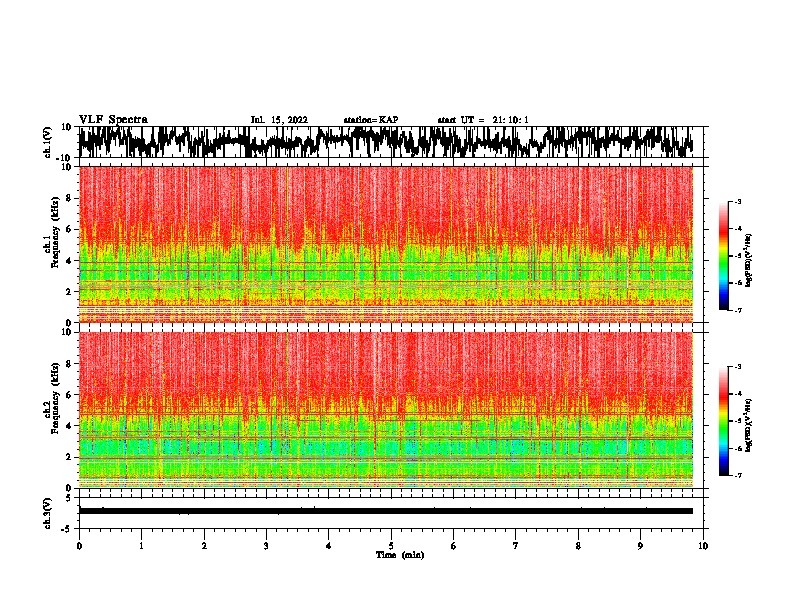Select the "start UT = 21:10:1" header text
The height and width of the screenshot is (612, 792).
483,120
